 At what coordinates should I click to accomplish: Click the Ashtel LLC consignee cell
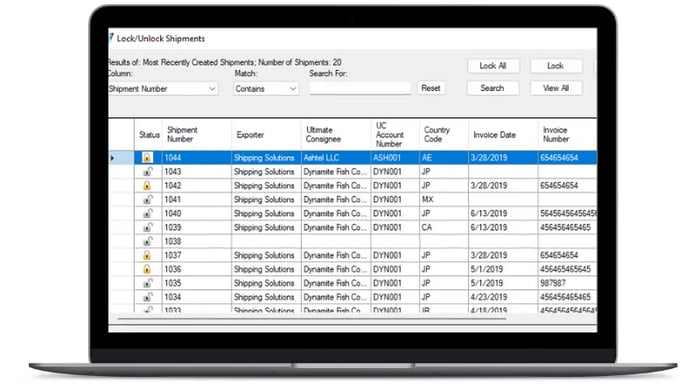[336, 158]
